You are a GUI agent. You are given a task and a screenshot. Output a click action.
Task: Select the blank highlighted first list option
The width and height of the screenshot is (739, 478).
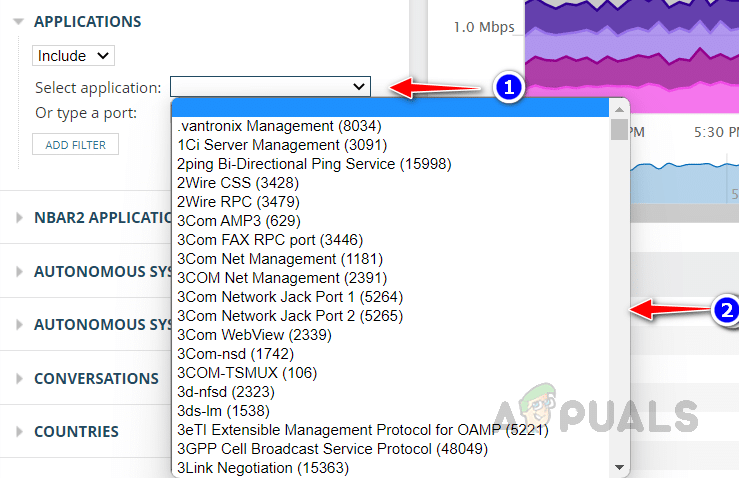click(x=390, y=108)
